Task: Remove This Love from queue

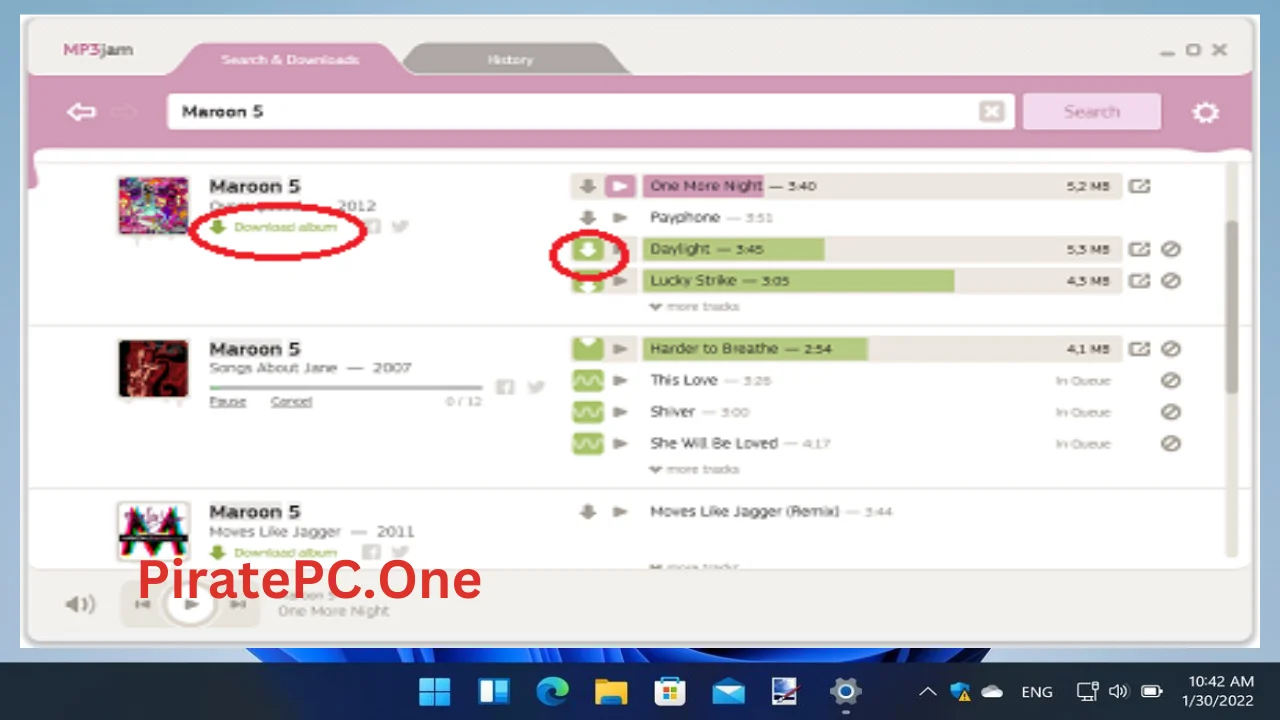Action: tap(1171, 380)
